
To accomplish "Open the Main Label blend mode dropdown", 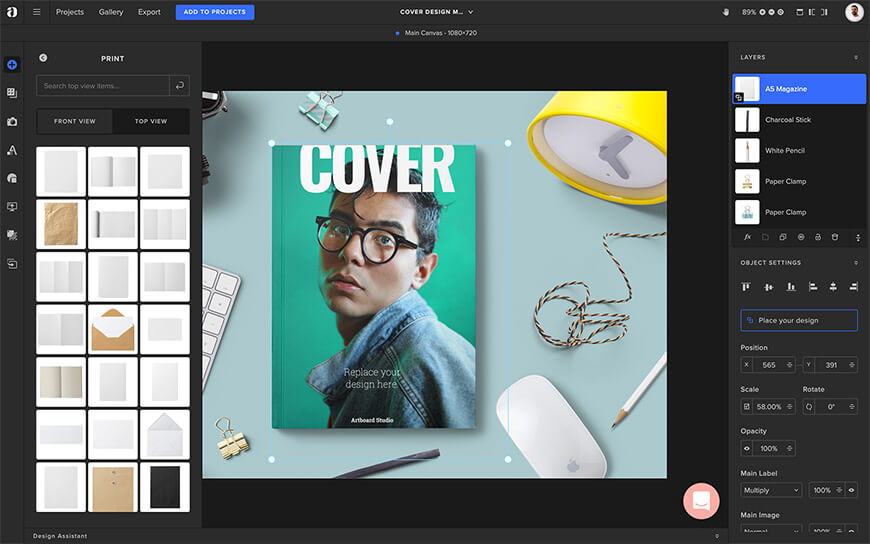I will [771, 490].
